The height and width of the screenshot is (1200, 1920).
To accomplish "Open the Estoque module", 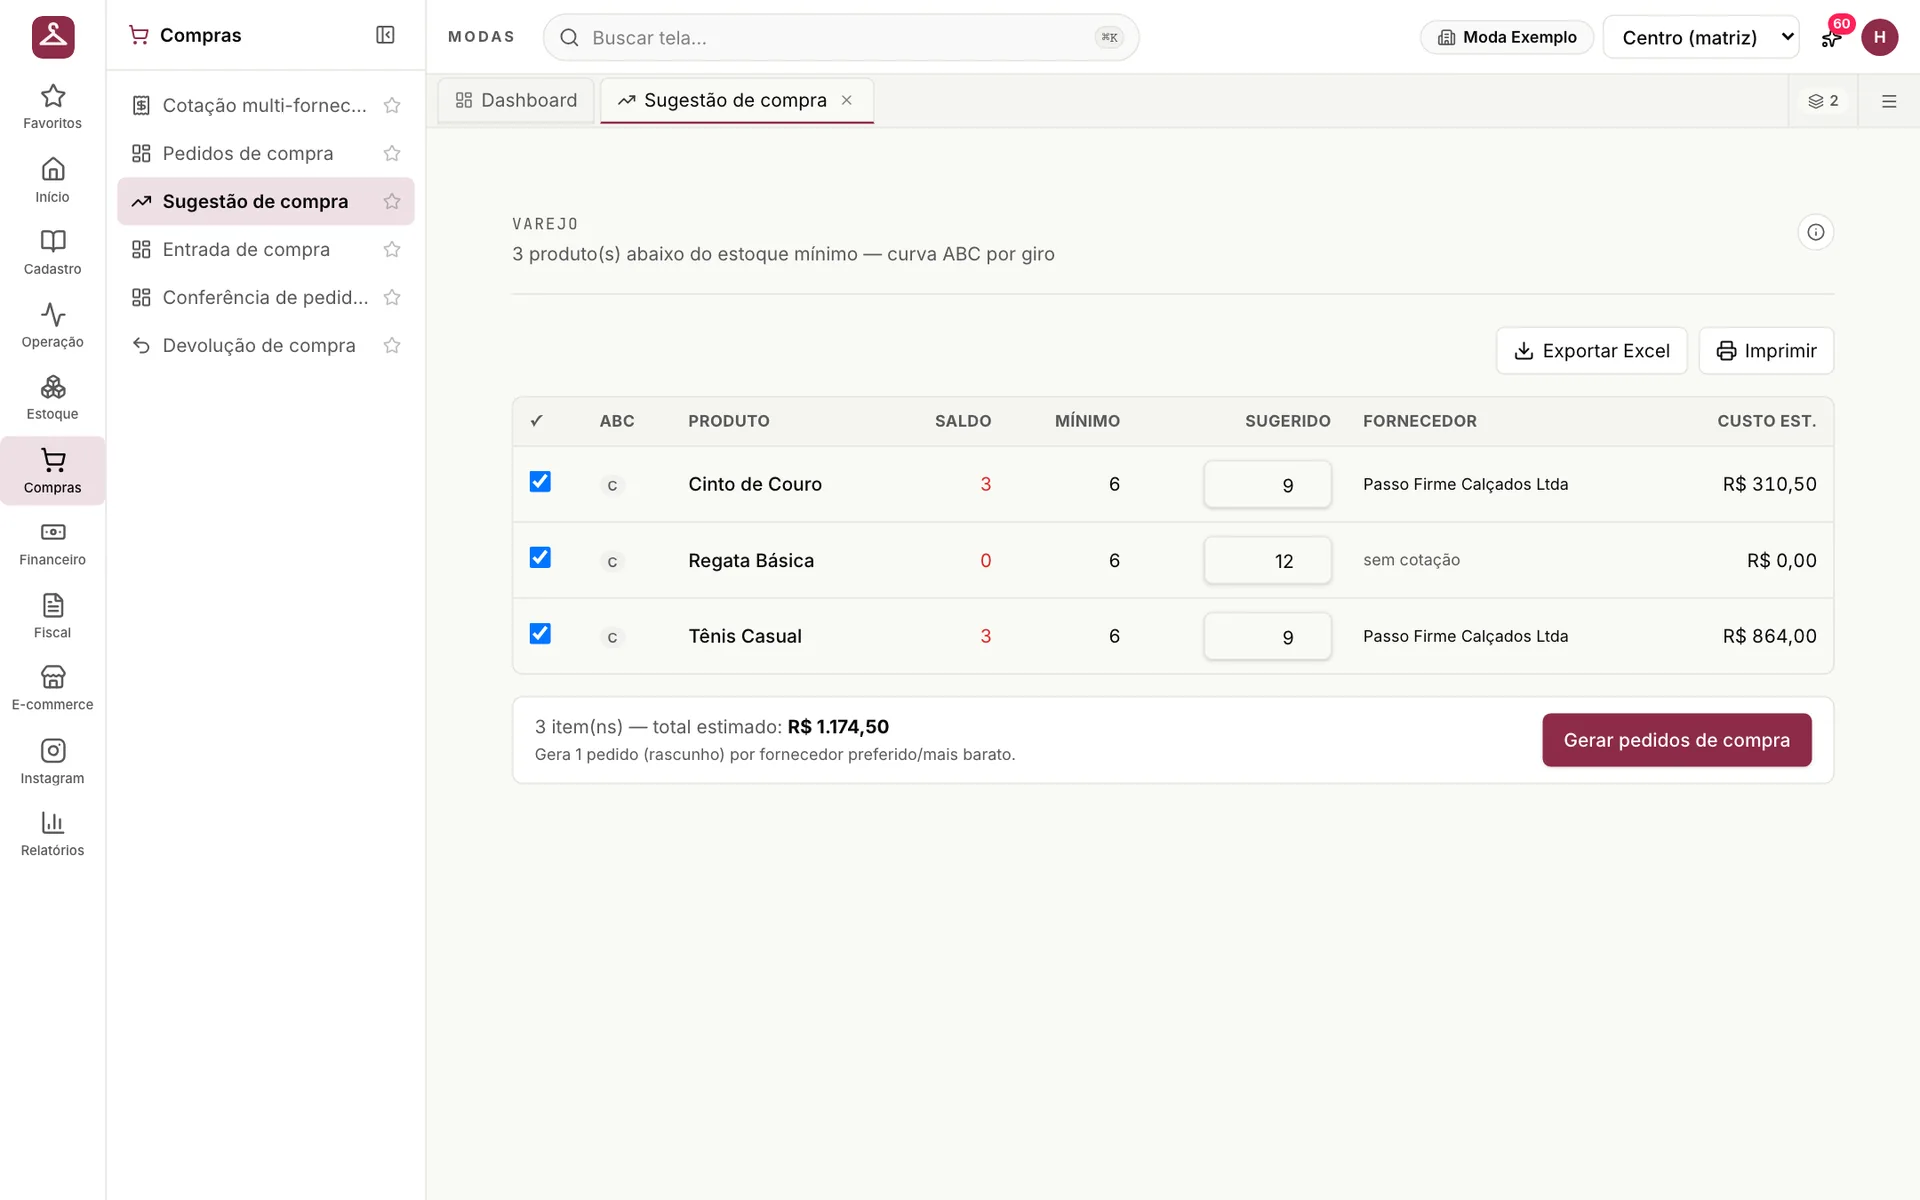I will pyautogui.click(x=52, y=398).
